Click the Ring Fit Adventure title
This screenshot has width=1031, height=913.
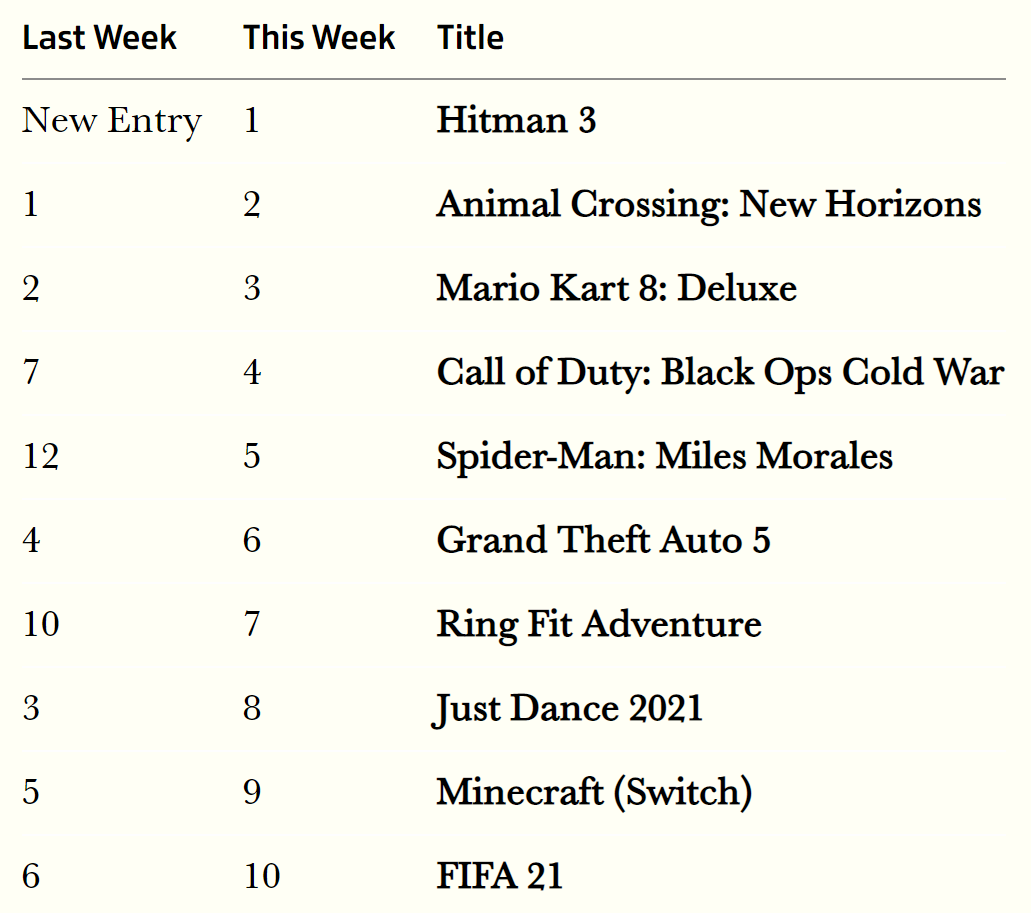(598, 625)
